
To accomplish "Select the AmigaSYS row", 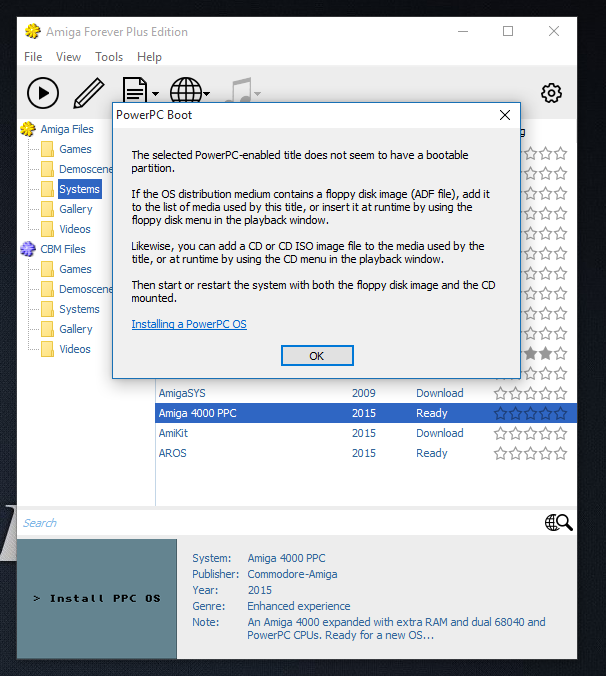I will [366, 393].
